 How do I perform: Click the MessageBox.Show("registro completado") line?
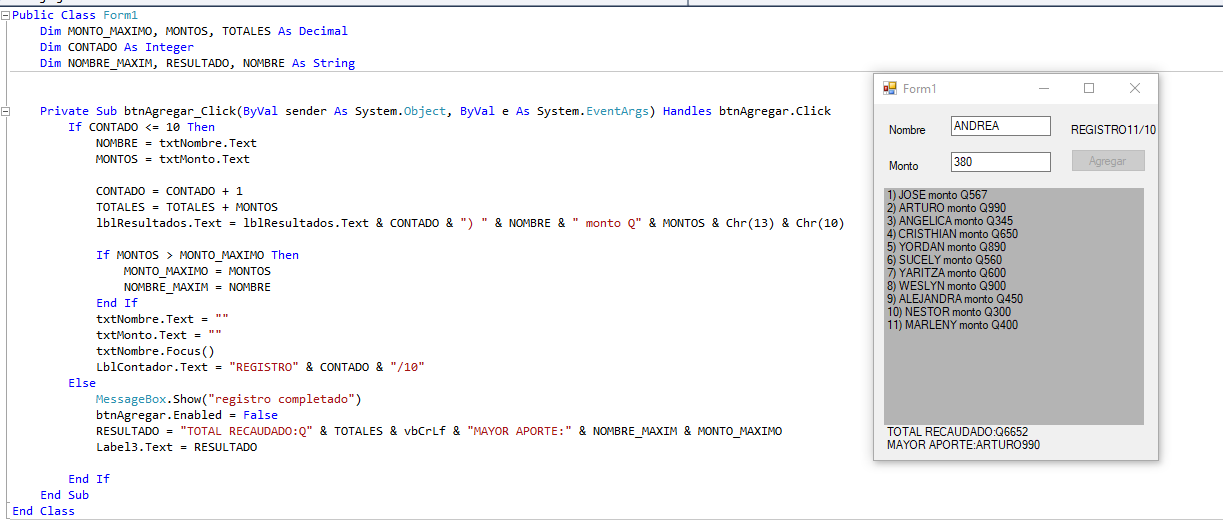[228, 399]
